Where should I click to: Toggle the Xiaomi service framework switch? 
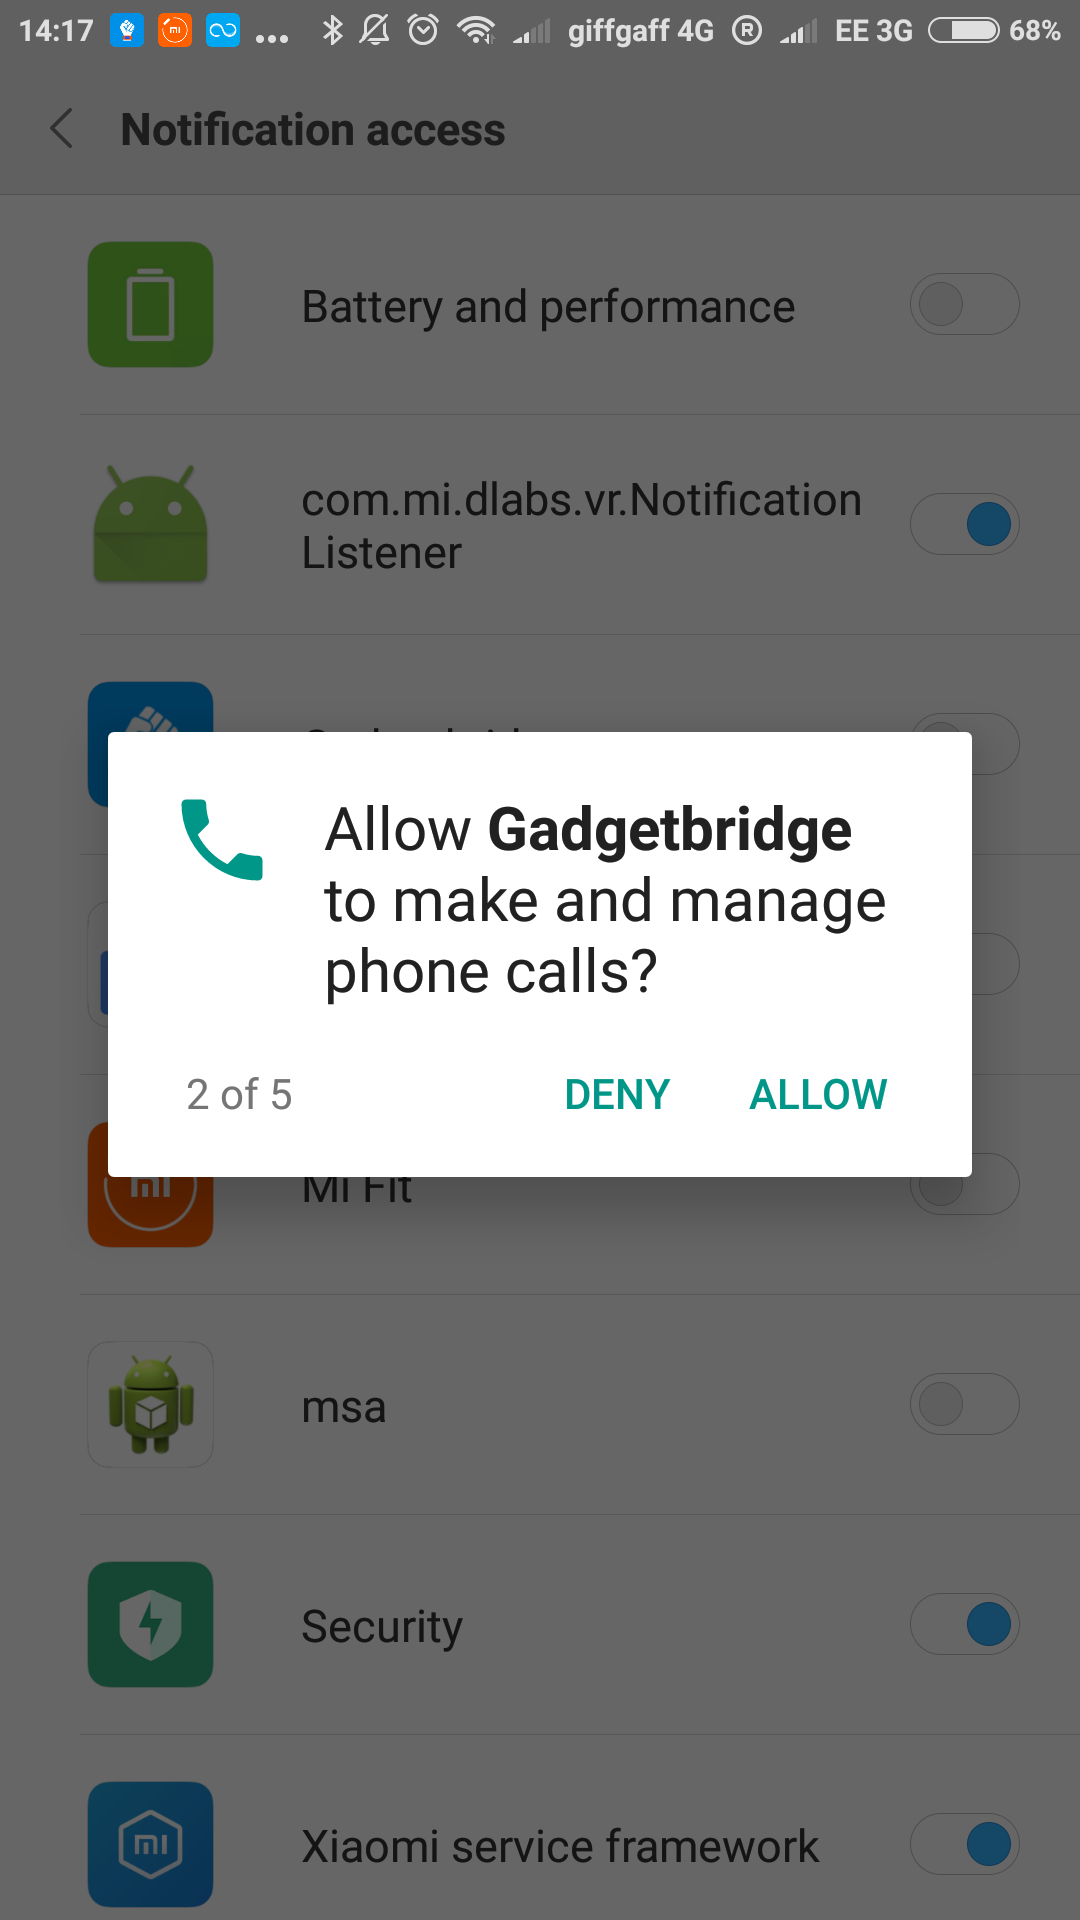(964, 1844)
